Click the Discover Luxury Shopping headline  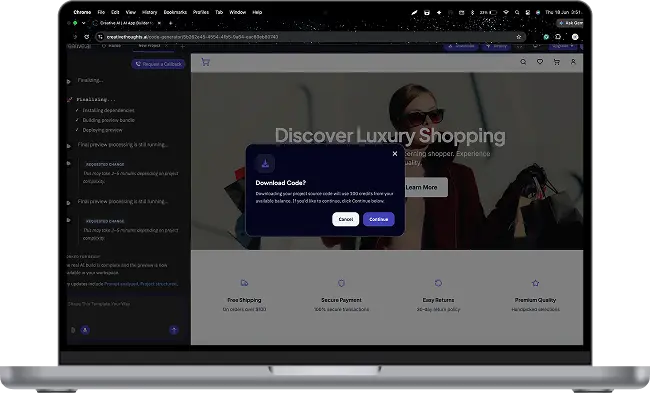point(390,136)
